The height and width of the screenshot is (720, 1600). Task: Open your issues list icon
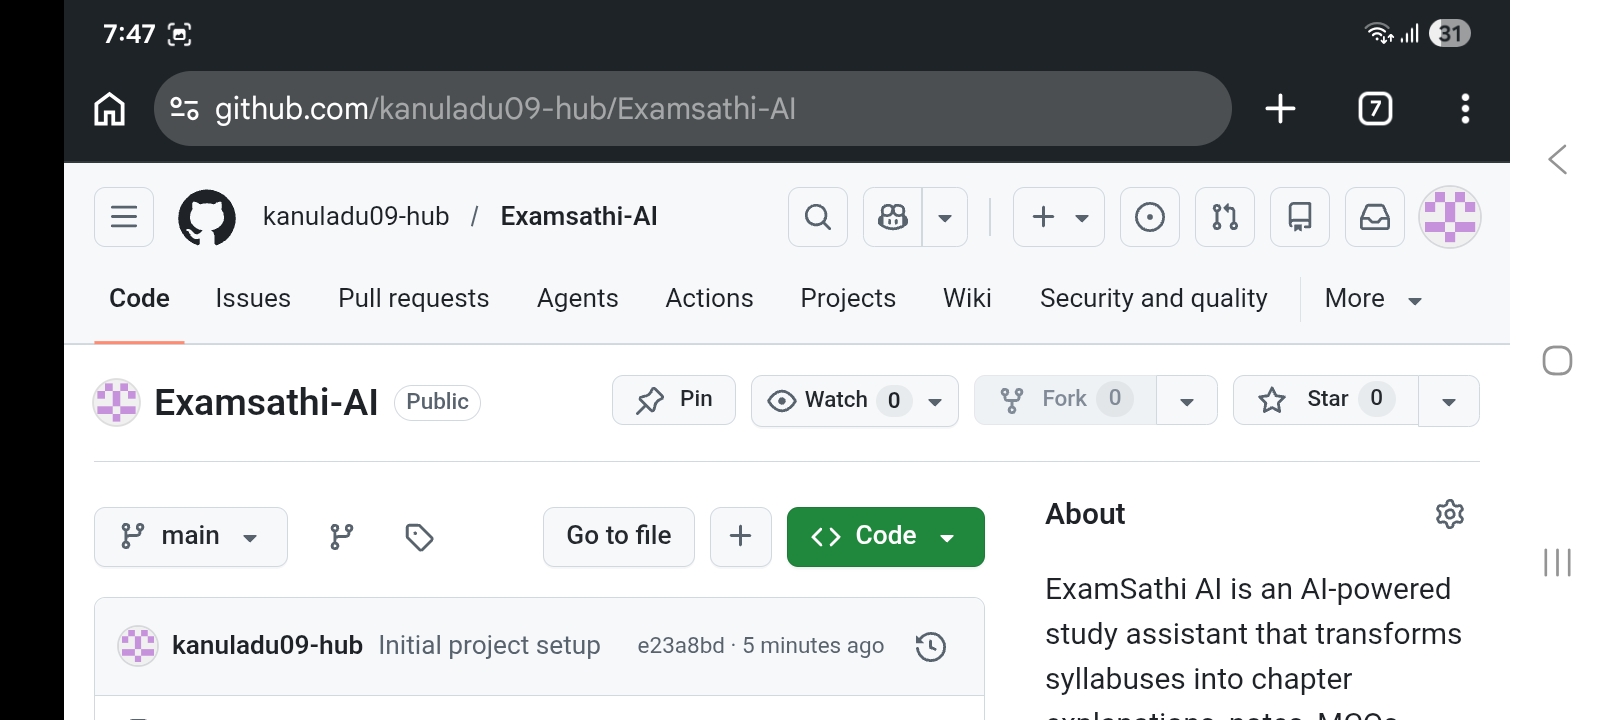coord(1150,217)
